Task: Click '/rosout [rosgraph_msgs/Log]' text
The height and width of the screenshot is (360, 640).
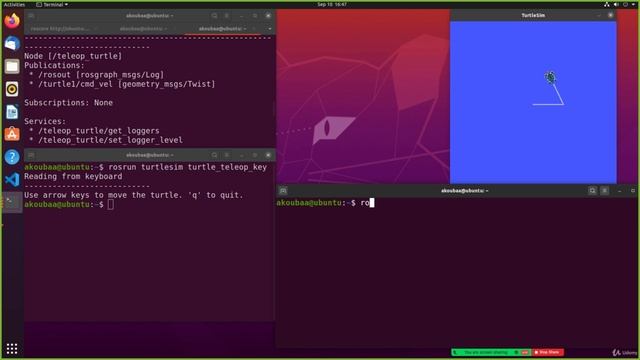Action: (101, 75)
